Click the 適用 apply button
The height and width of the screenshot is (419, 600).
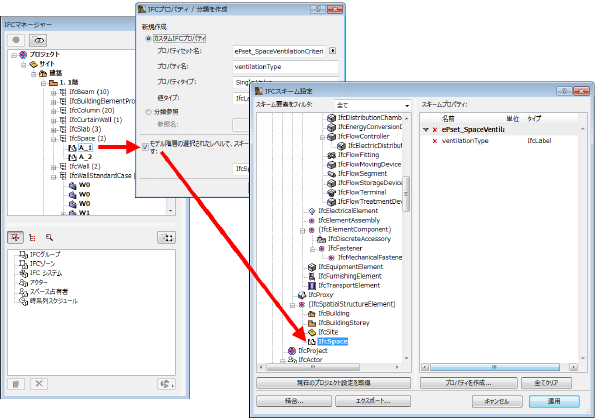tap(554, 401)
